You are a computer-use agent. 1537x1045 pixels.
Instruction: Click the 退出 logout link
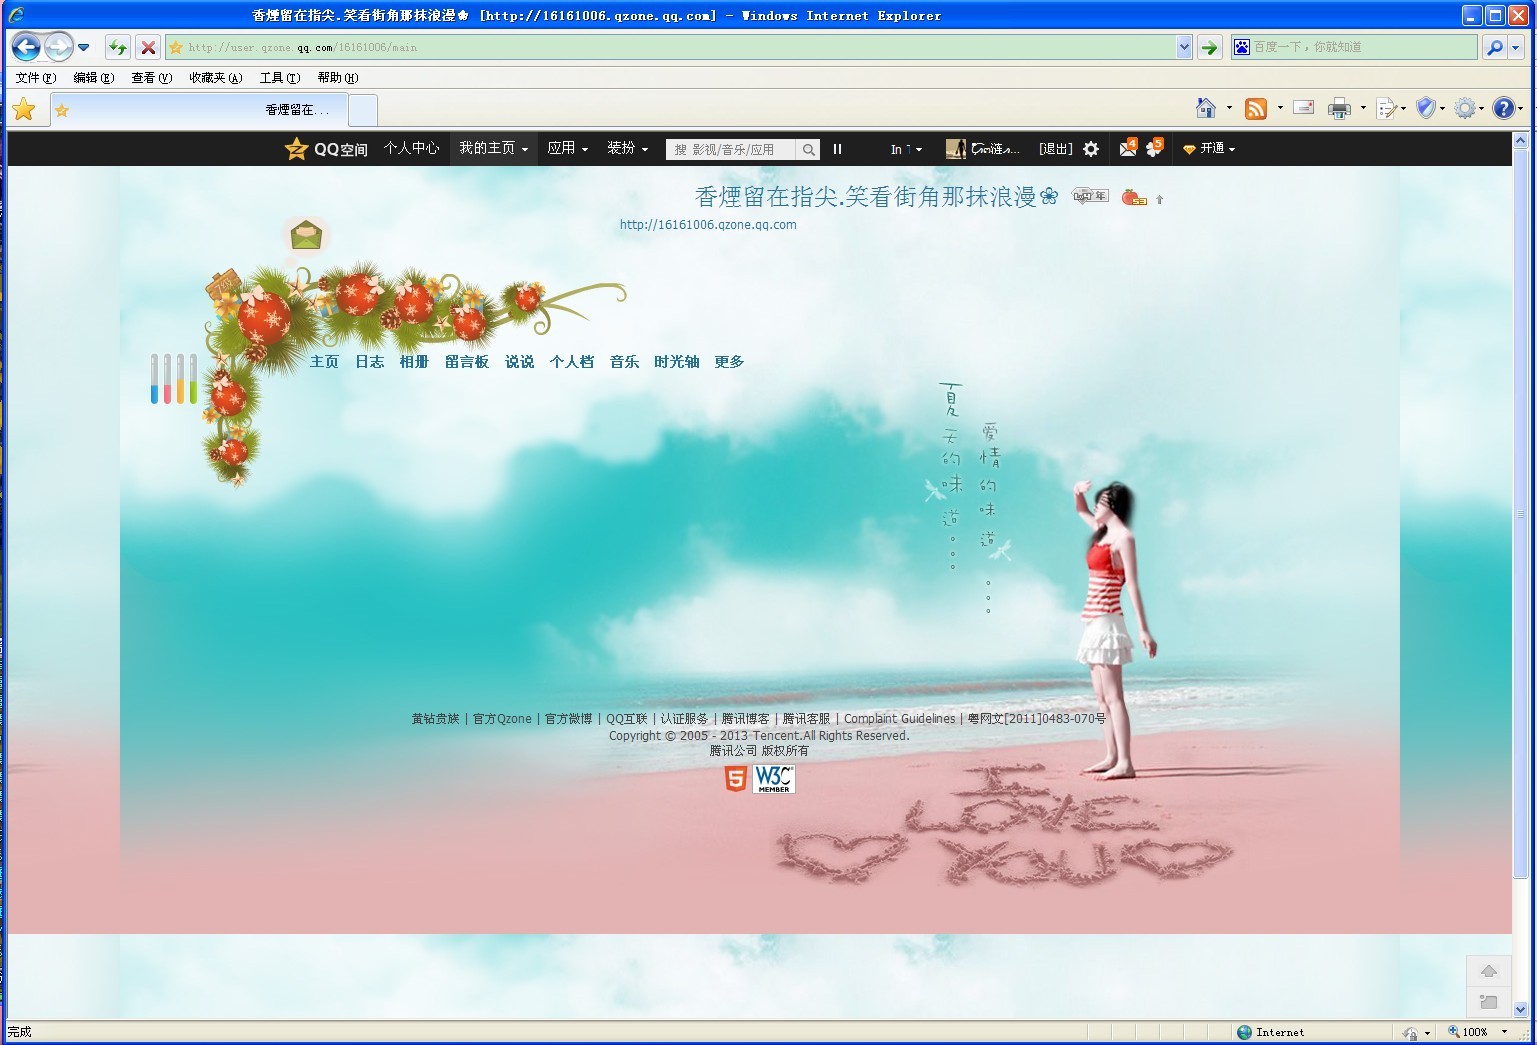pyautogui.click(x=1055, y=149)
